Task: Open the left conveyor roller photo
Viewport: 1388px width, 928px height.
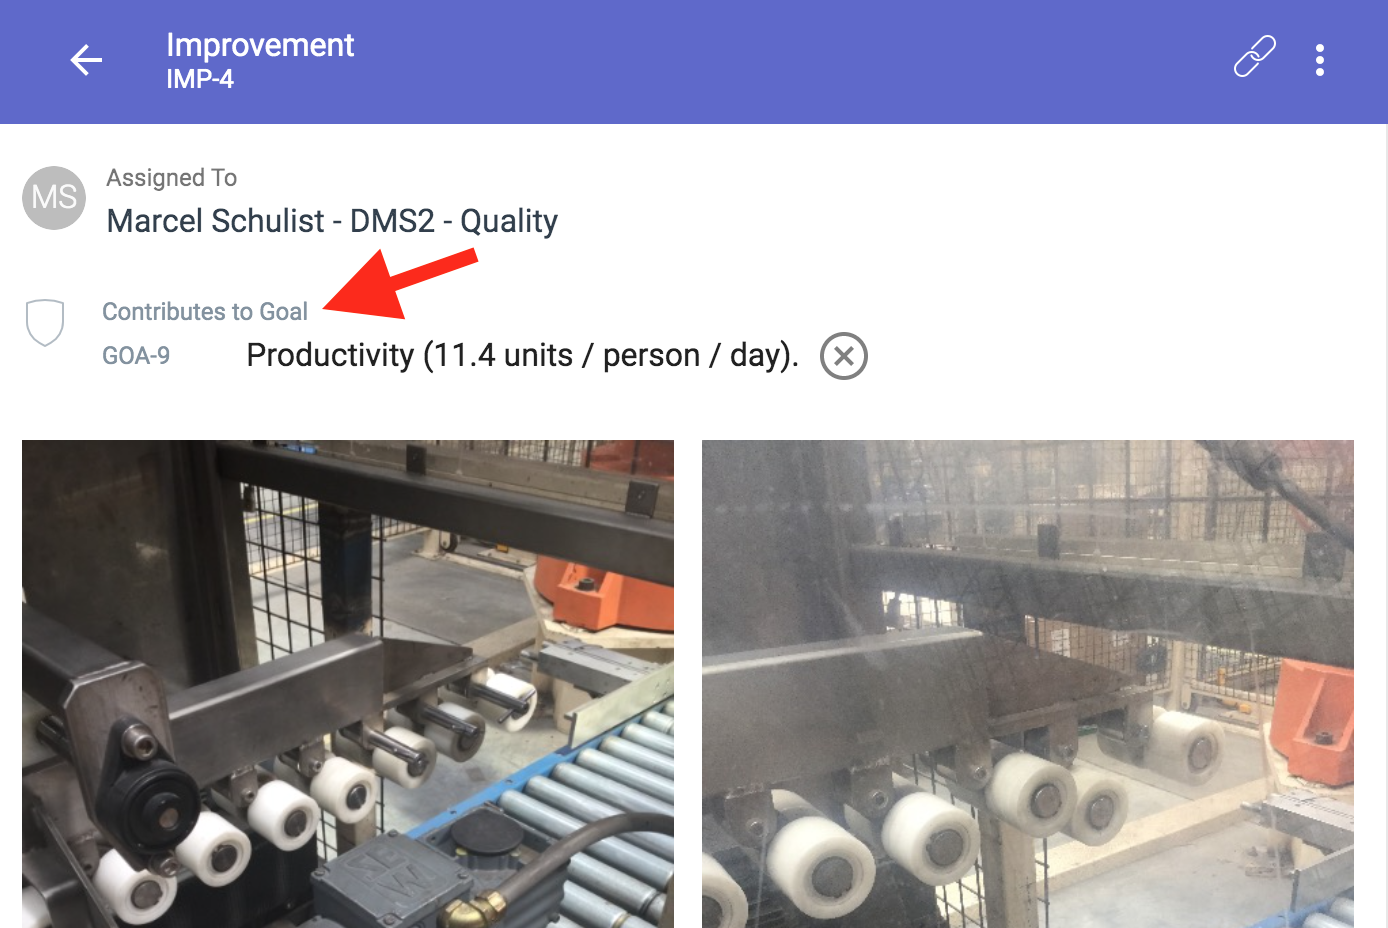Action: pyautogui.click(x=348, y=684)
